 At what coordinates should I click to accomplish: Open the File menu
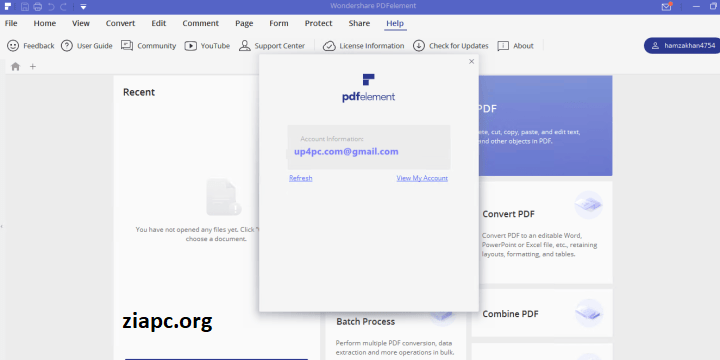pyautogui.click(x=11, y=23)
